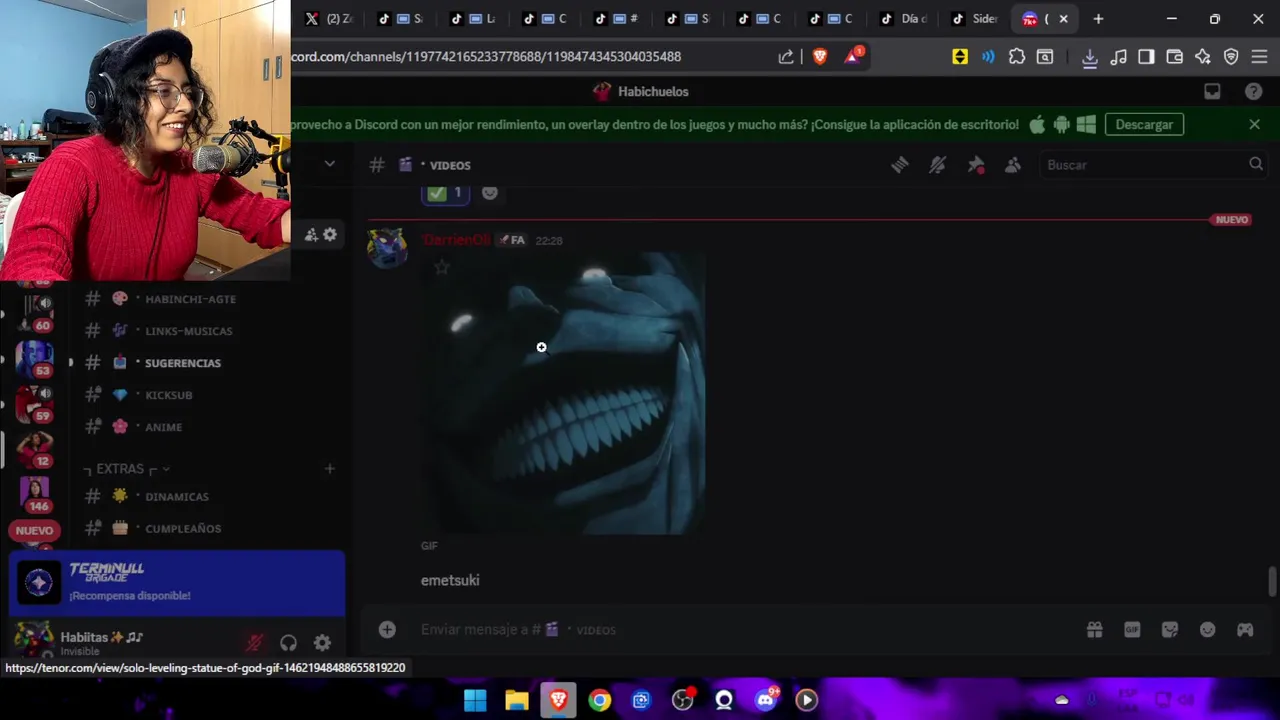
Task: Open a new browser tab
Action: pyautogui.click(x=1098, y=19)
